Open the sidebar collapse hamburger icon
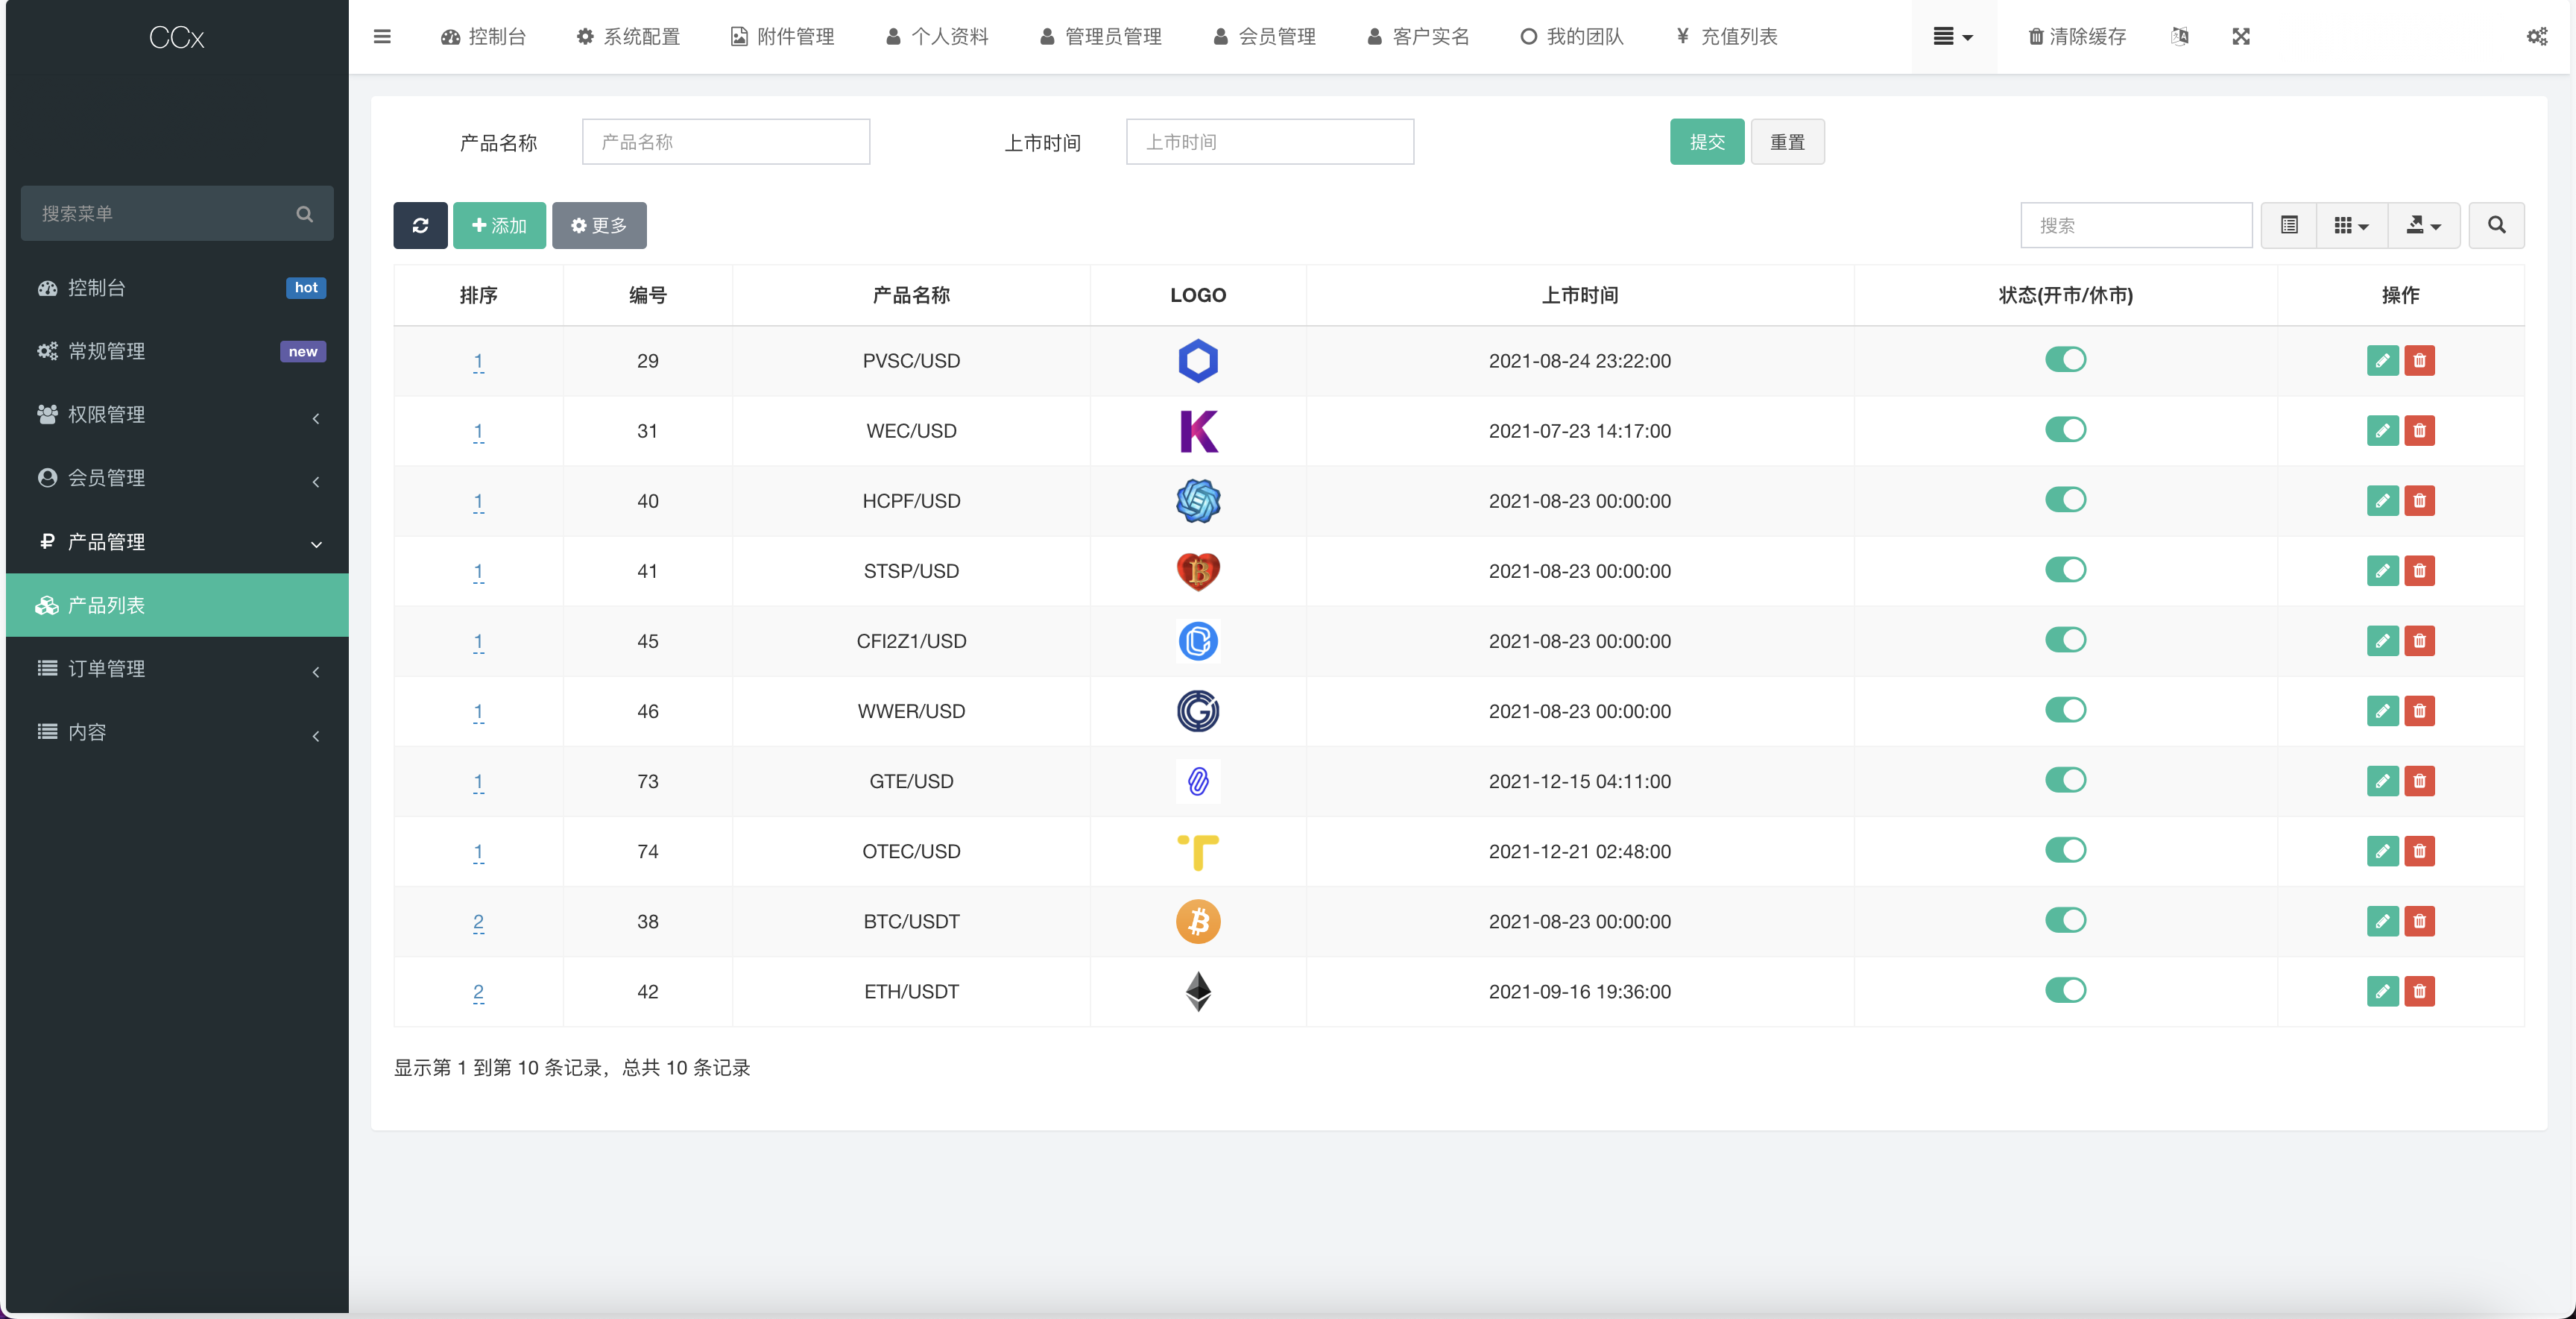The image size is (2576, 1319). [382, 36]
